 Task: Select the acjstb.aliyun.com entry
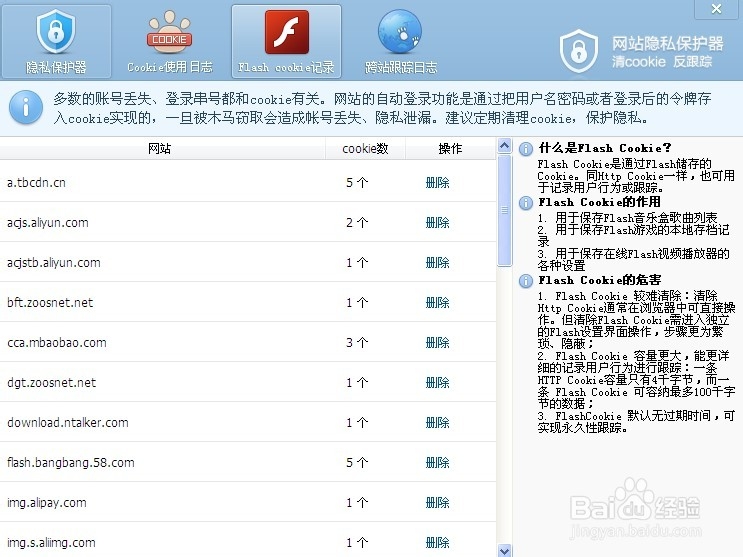pyautogui.click(x=248, y=263)
